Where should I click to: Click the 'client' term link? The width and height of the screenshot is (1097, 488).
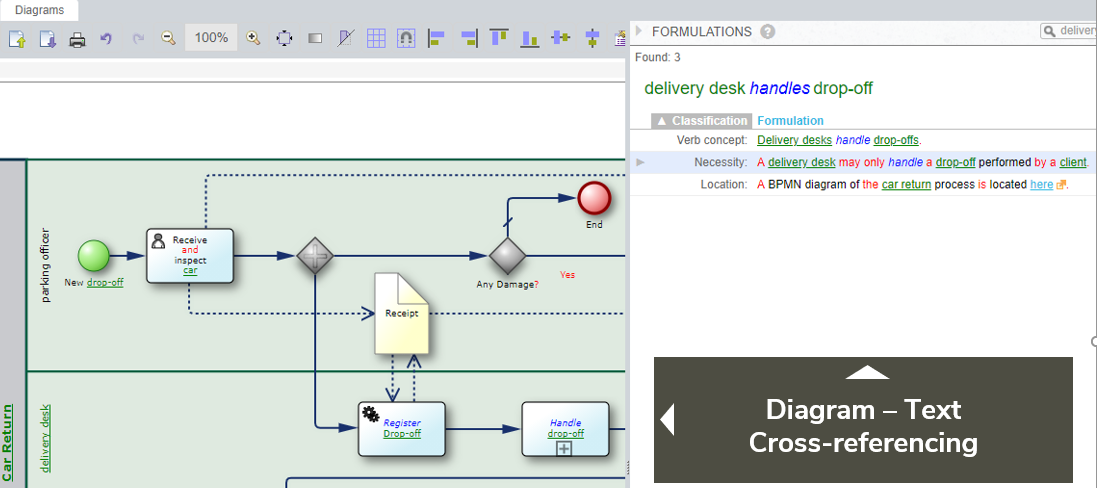1072,162
